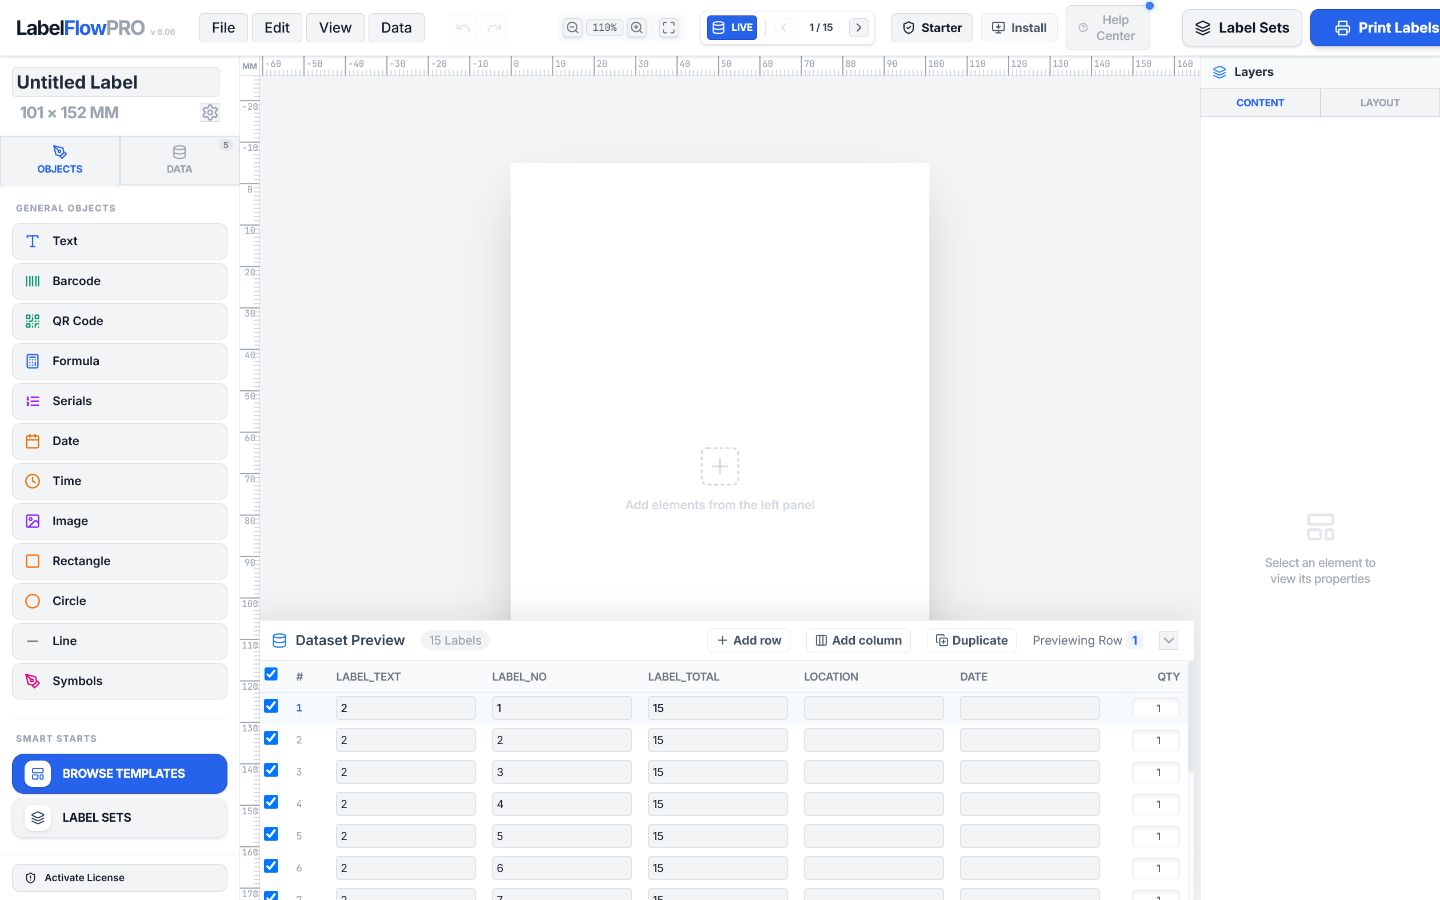Insert a Line object
This screenshot has width=1440, height=900.
coord(120,641)
